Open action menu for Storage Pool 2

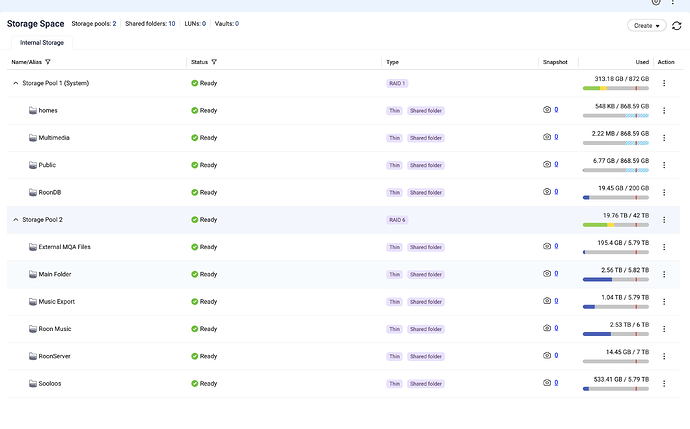664,220
